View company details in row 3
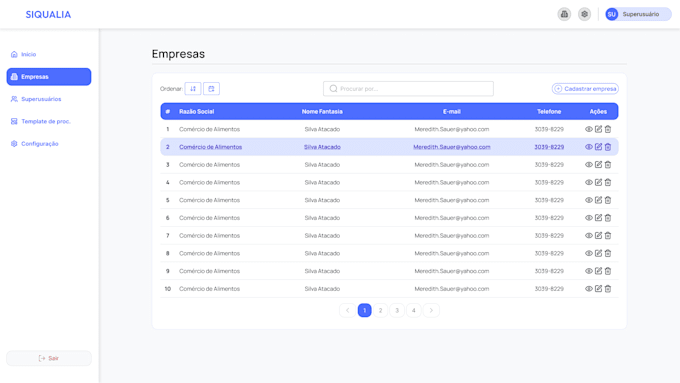Image resolution: width=680 pixels, height=383 pixels. 588,165
